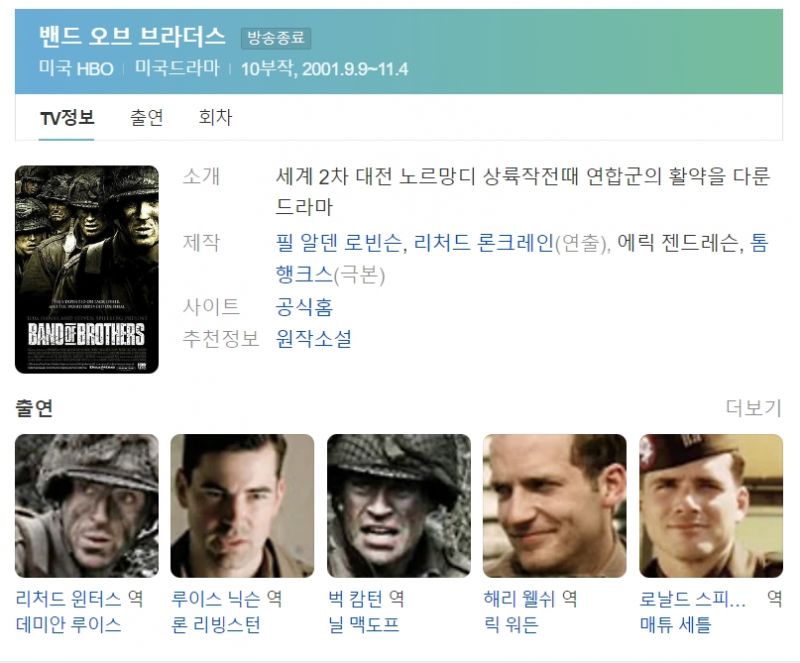Open actor link 닐 맥도프
The height and width of the screenshot is (663, 800).
click(x=363, y=625)
